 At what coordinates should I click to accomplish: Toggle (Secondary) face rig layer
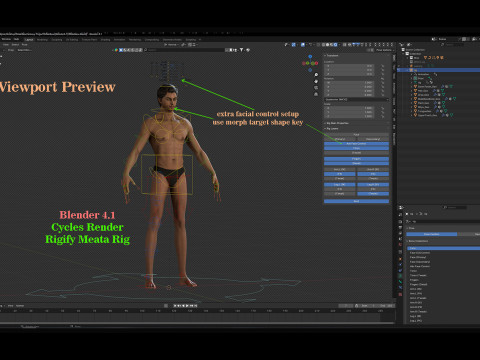[373, 139]
